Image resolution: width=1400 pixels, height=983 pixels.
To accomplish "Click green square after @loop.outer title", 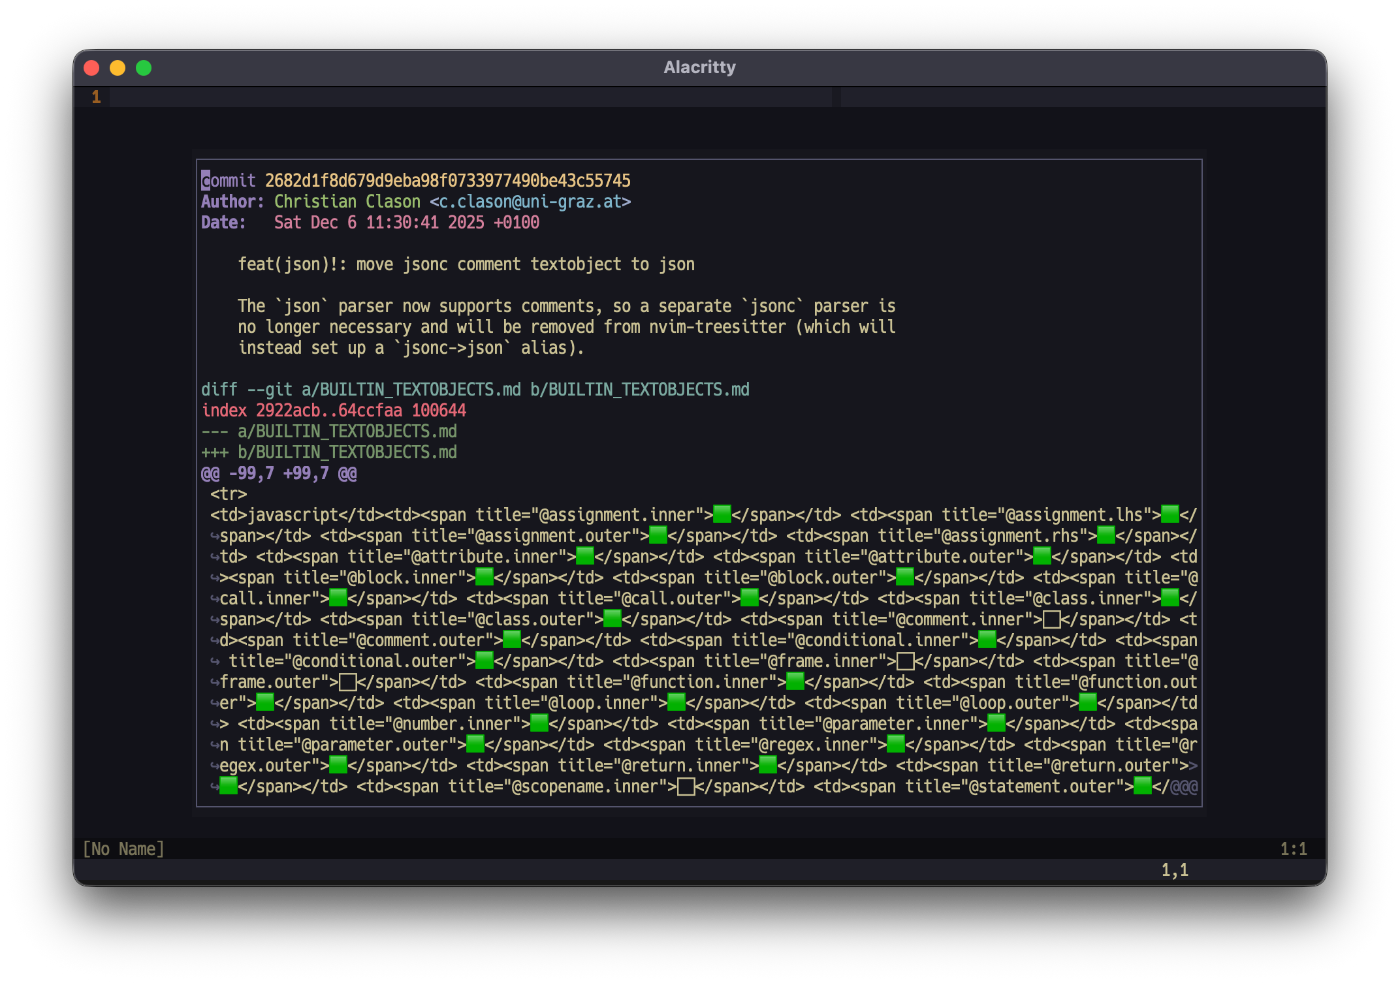I will click(x=1088, y=704).
